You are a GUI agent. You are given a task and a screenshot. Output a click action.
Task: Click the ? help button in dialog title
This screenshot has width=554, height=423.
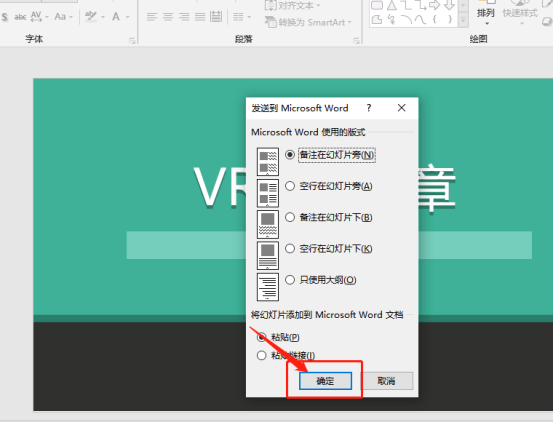click(369, 108)
